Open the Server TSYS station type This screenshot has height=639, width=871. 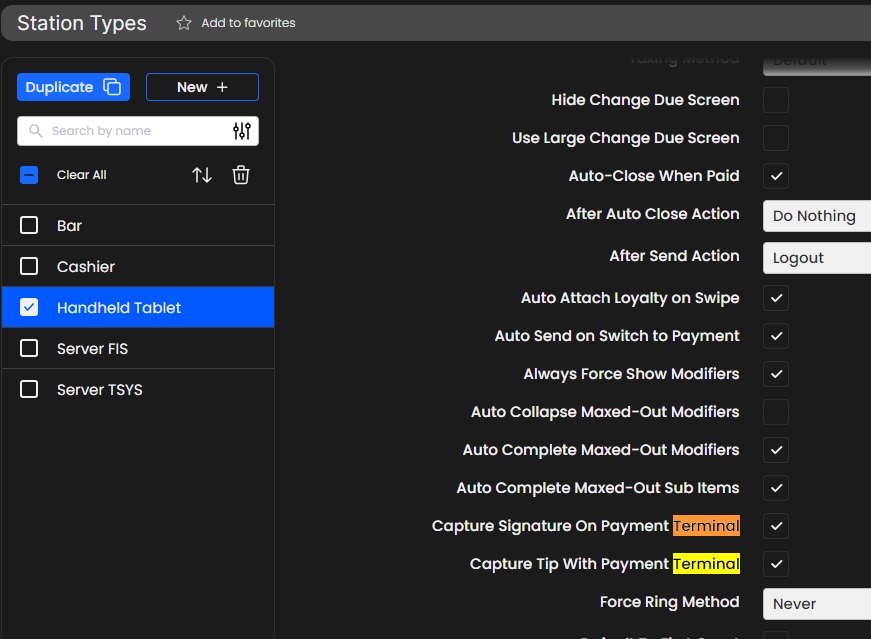click(100, 390)
